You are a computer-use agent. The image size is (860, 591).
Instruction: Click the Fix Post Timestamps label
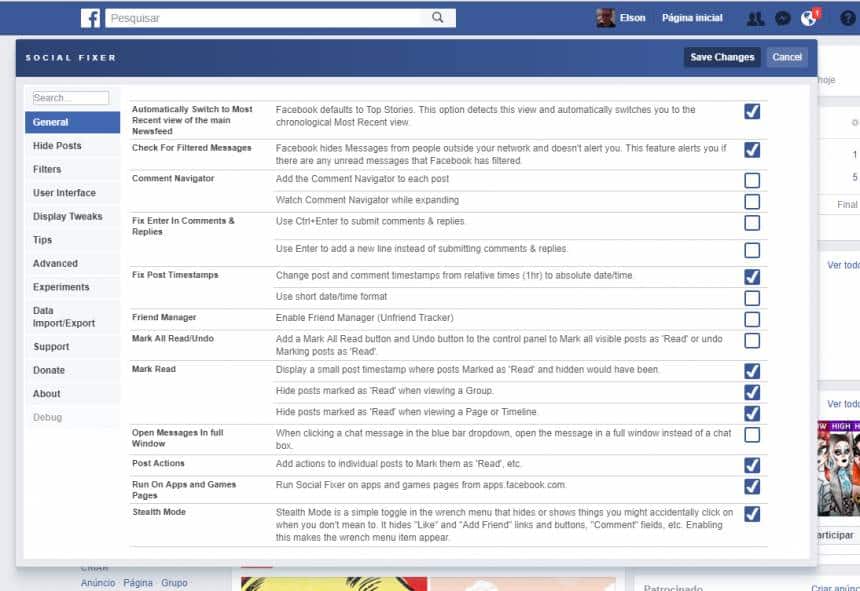click(175, 275)
